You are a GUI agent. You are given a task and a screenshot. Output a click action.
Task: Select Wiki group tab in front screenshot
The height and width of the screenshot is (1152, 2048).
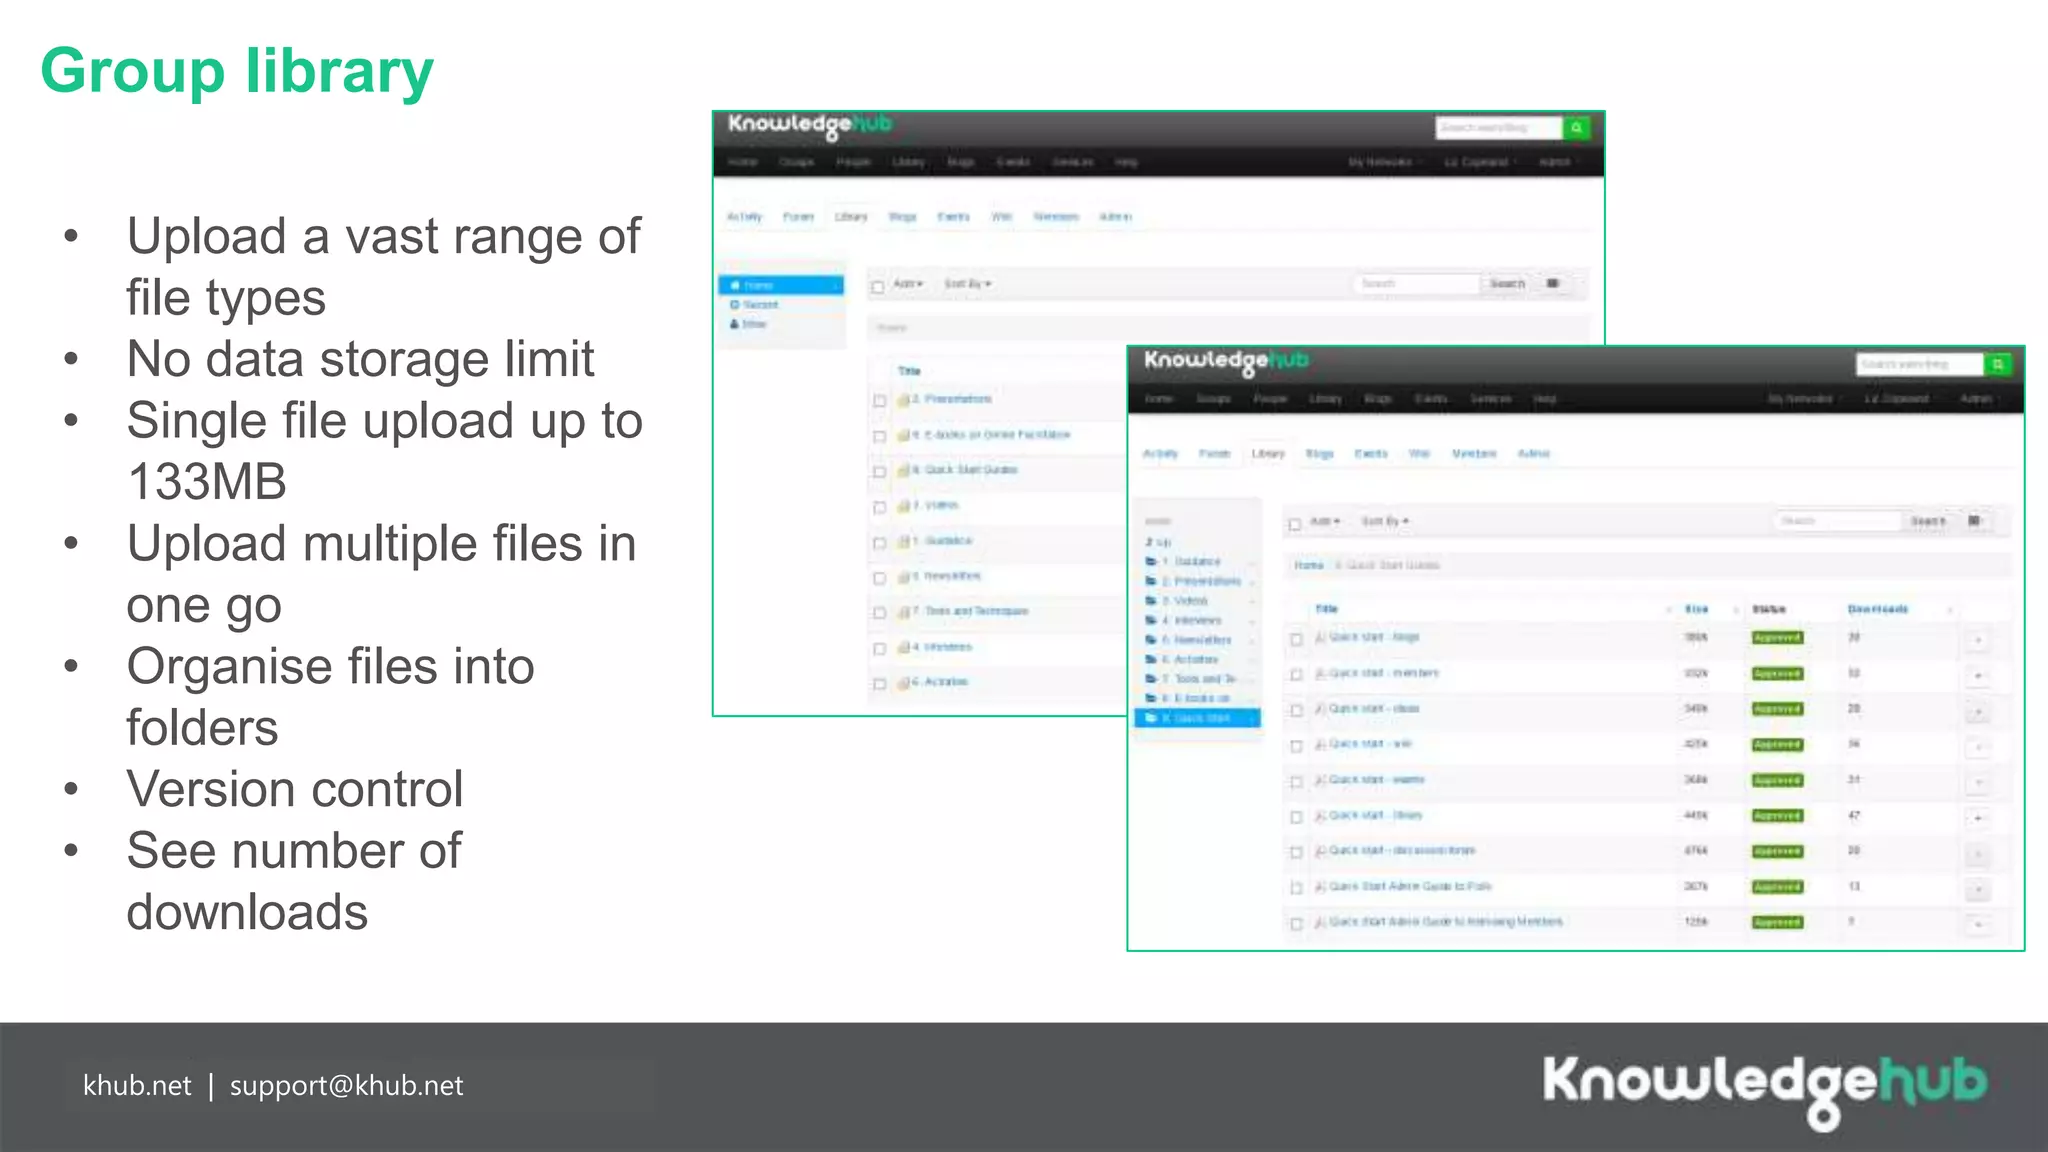click(1419, 454)
